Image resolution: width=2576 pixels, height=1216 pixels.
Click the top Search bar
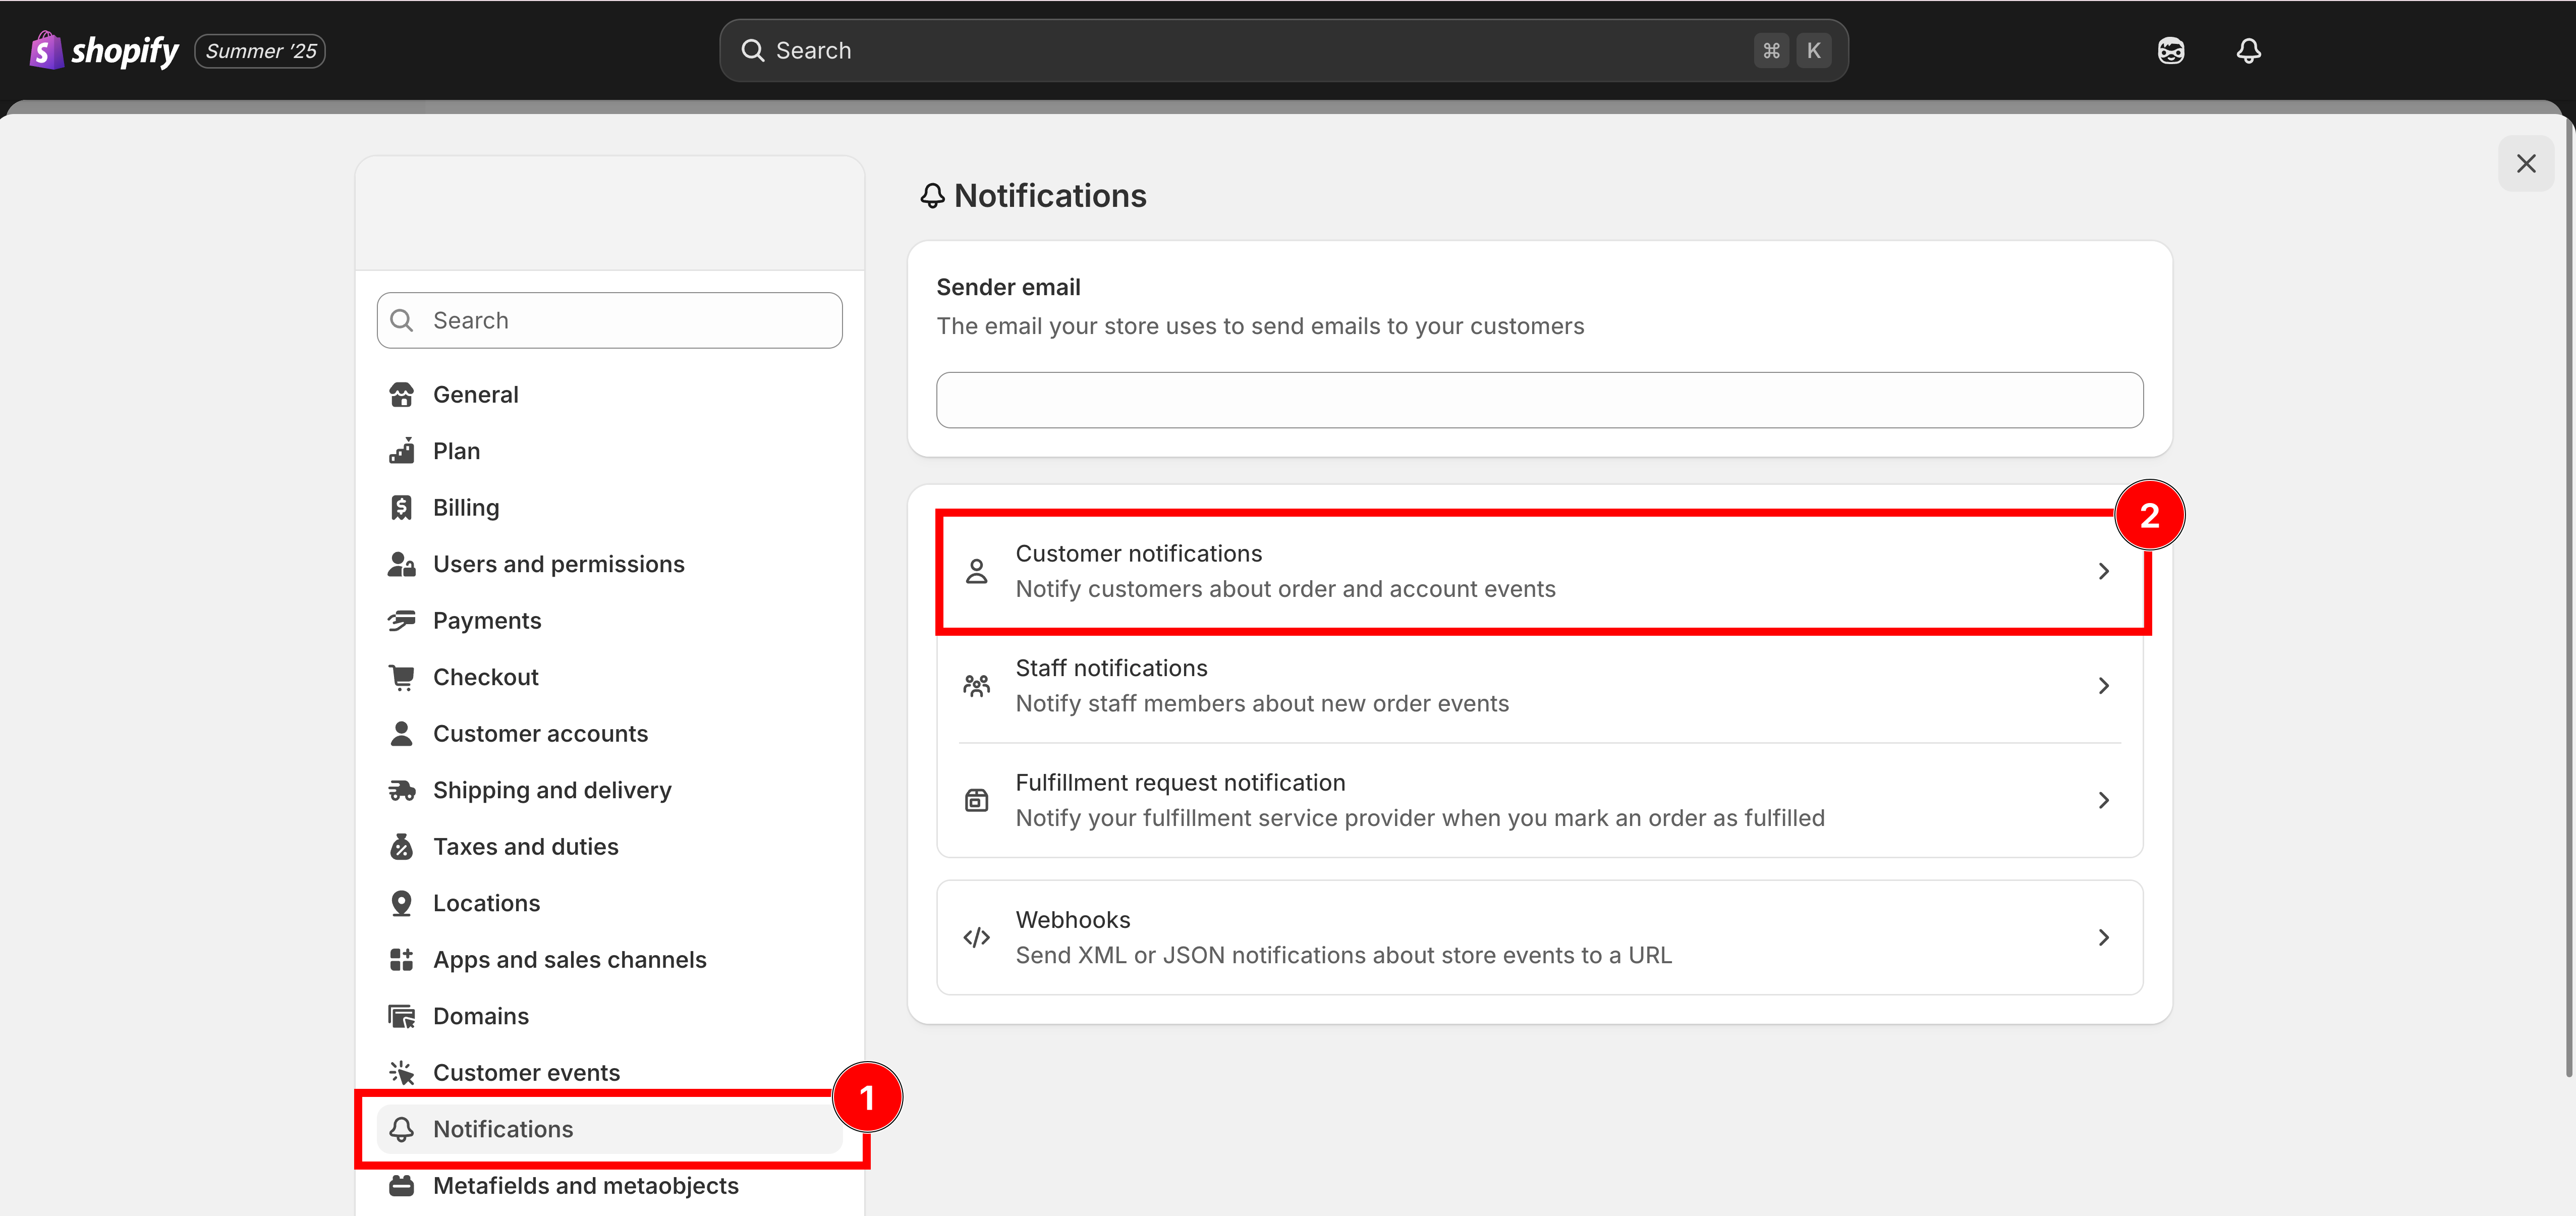tap(1284, 51)
